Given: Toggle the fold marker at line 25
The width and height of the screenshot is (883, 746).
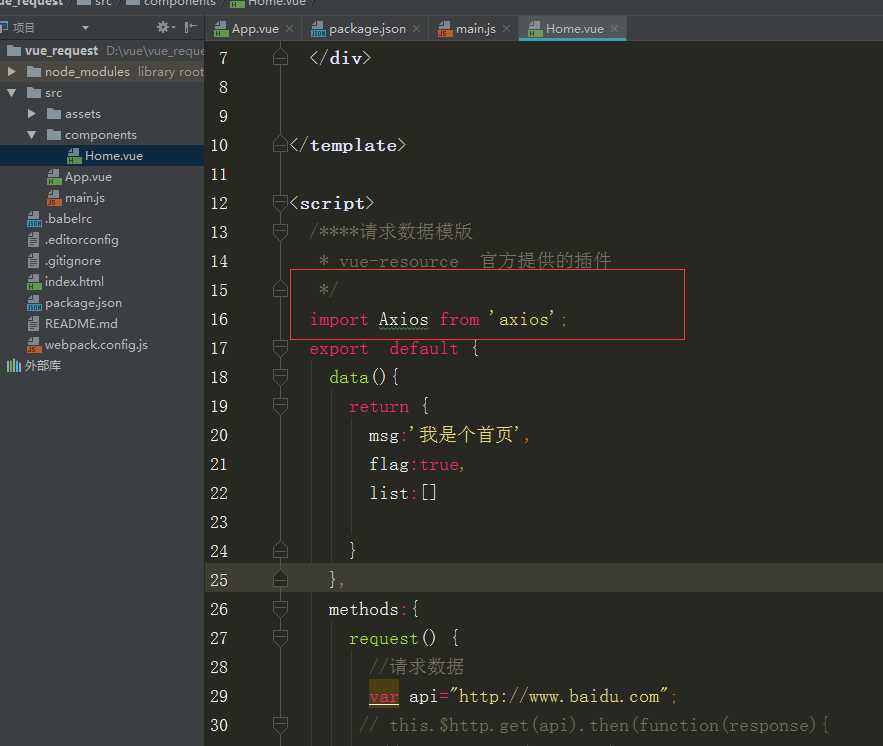Looking at the screenshot, I should [280, 579].
